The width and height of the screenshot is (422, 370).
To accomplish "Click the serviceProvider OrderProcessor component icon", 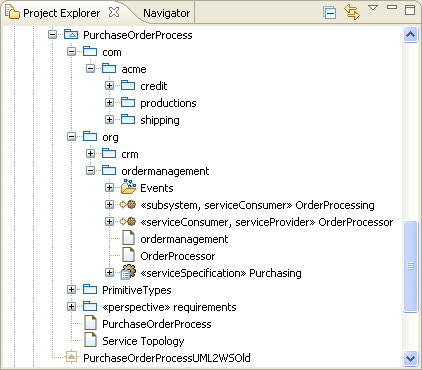I will [x=128, y=221].
